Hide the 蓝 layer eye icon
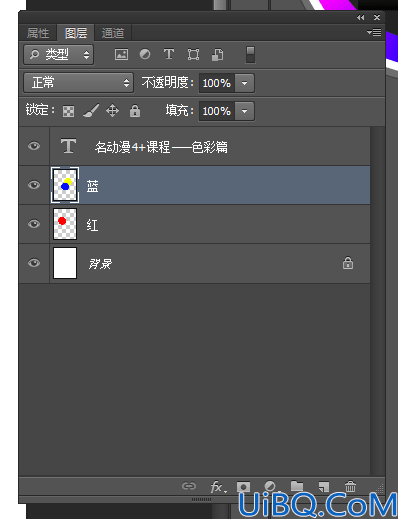This screenshot has width=398, height=519. coord(34,185)
